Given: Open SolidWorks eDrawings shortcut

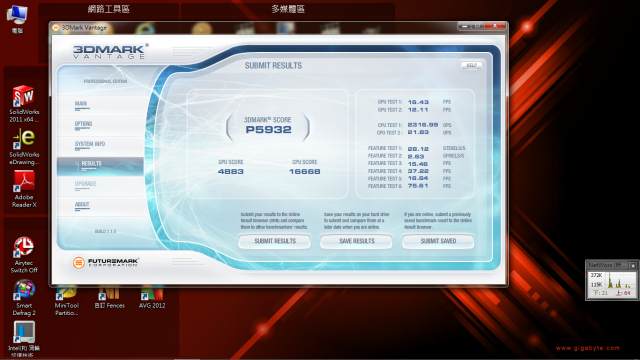Looking at the screenshot, I should point(24,147).
